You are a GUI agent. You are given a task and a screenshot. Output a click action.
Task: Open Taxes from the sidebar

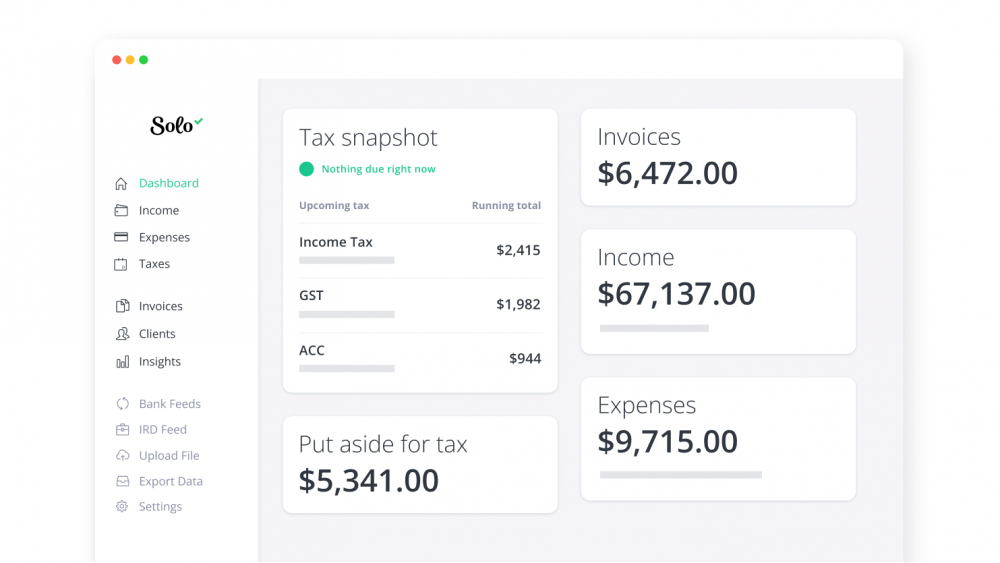[154, 264]
